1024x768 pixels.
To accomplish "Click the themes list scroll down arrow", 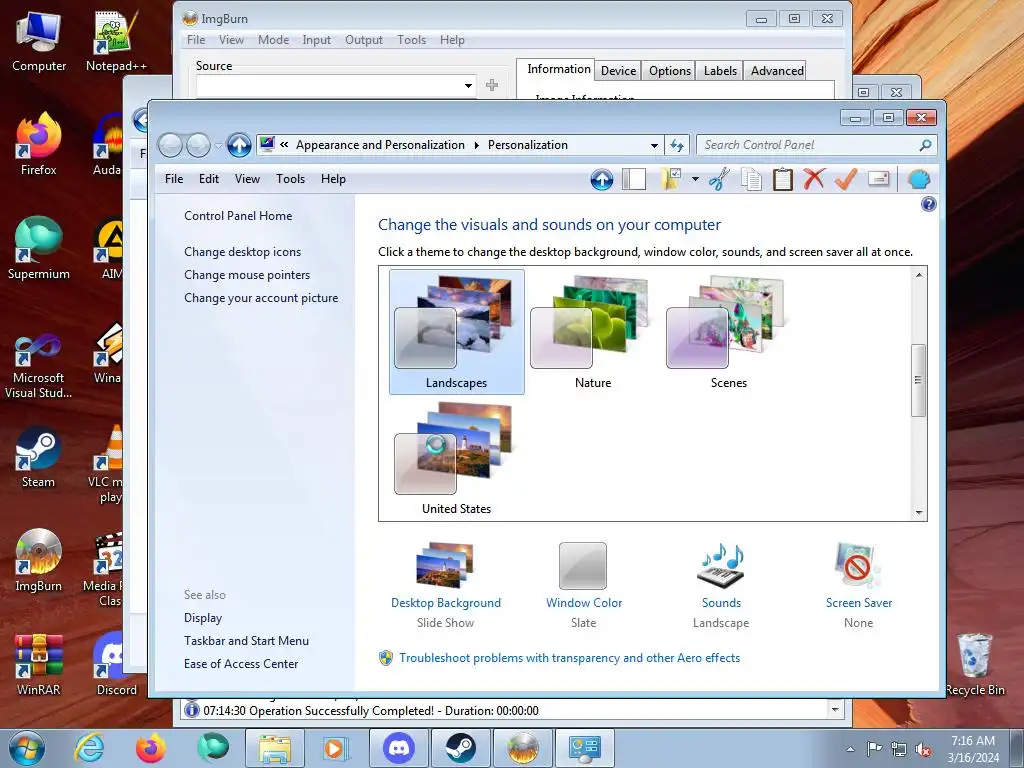I will point(919,513).
